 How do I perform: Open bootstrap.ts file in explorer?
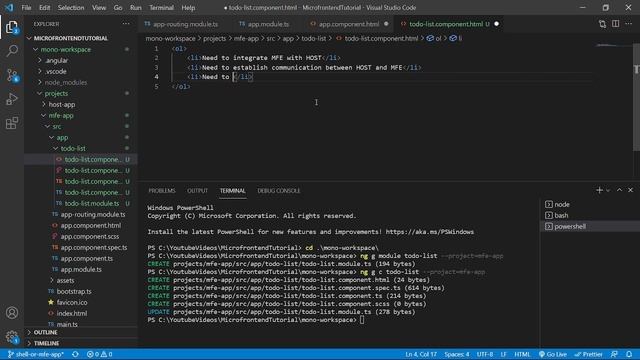coord(74,291)
